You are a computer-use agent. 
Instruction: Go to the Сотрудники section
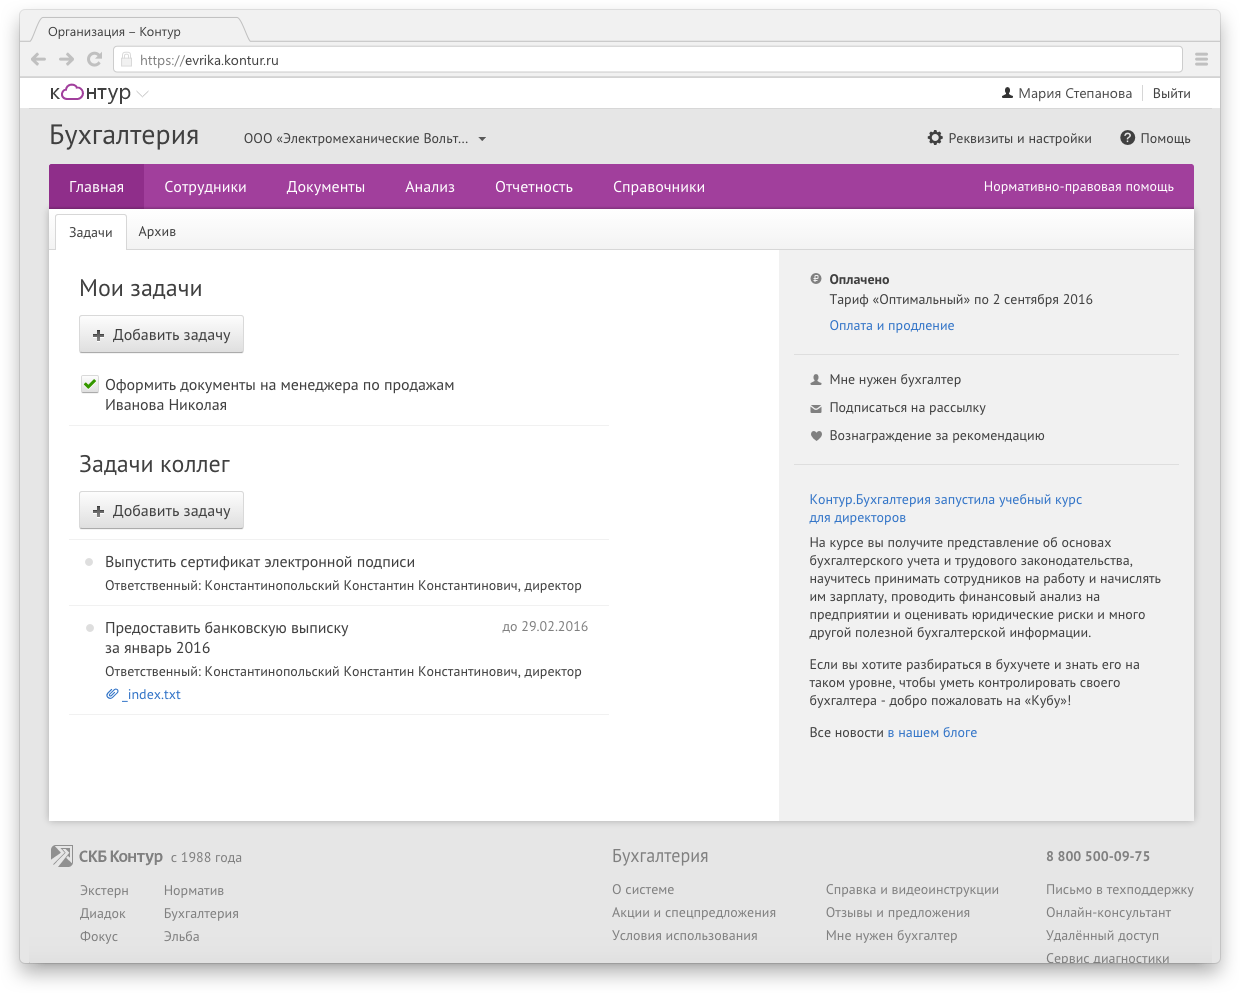[205, 187]
